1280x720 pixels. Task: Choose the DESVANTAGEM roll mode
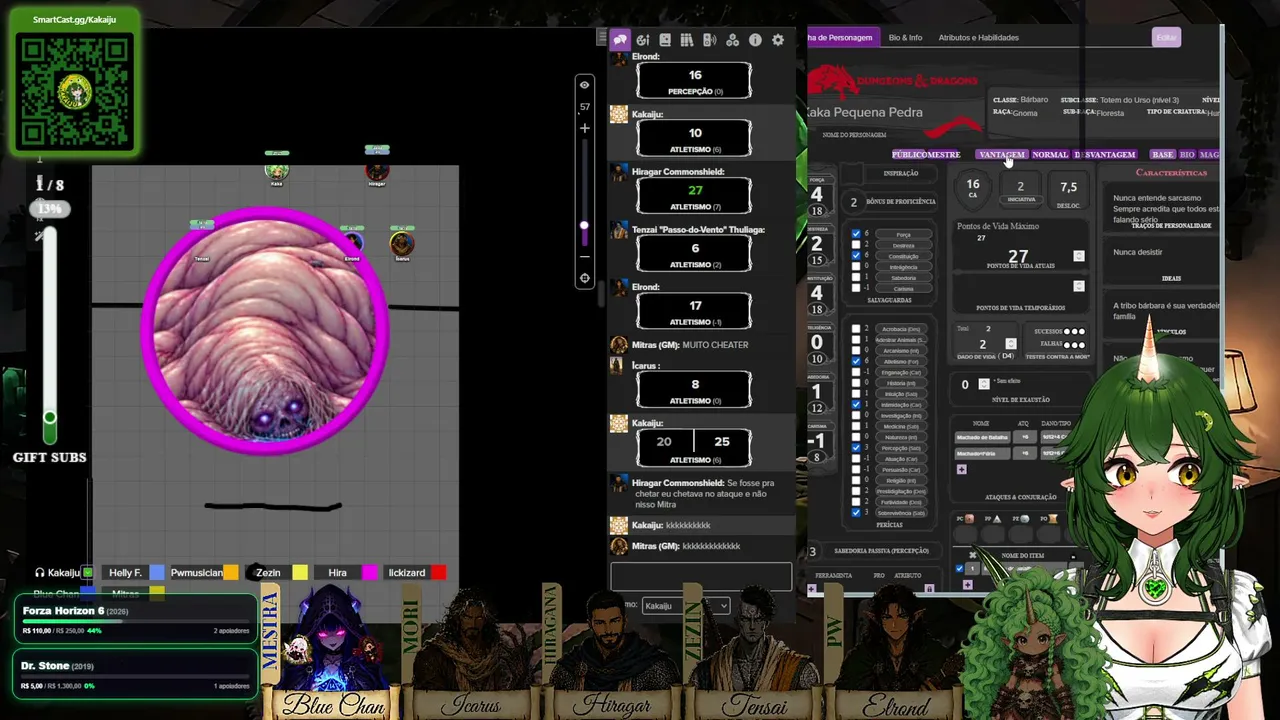(1105, 155)
